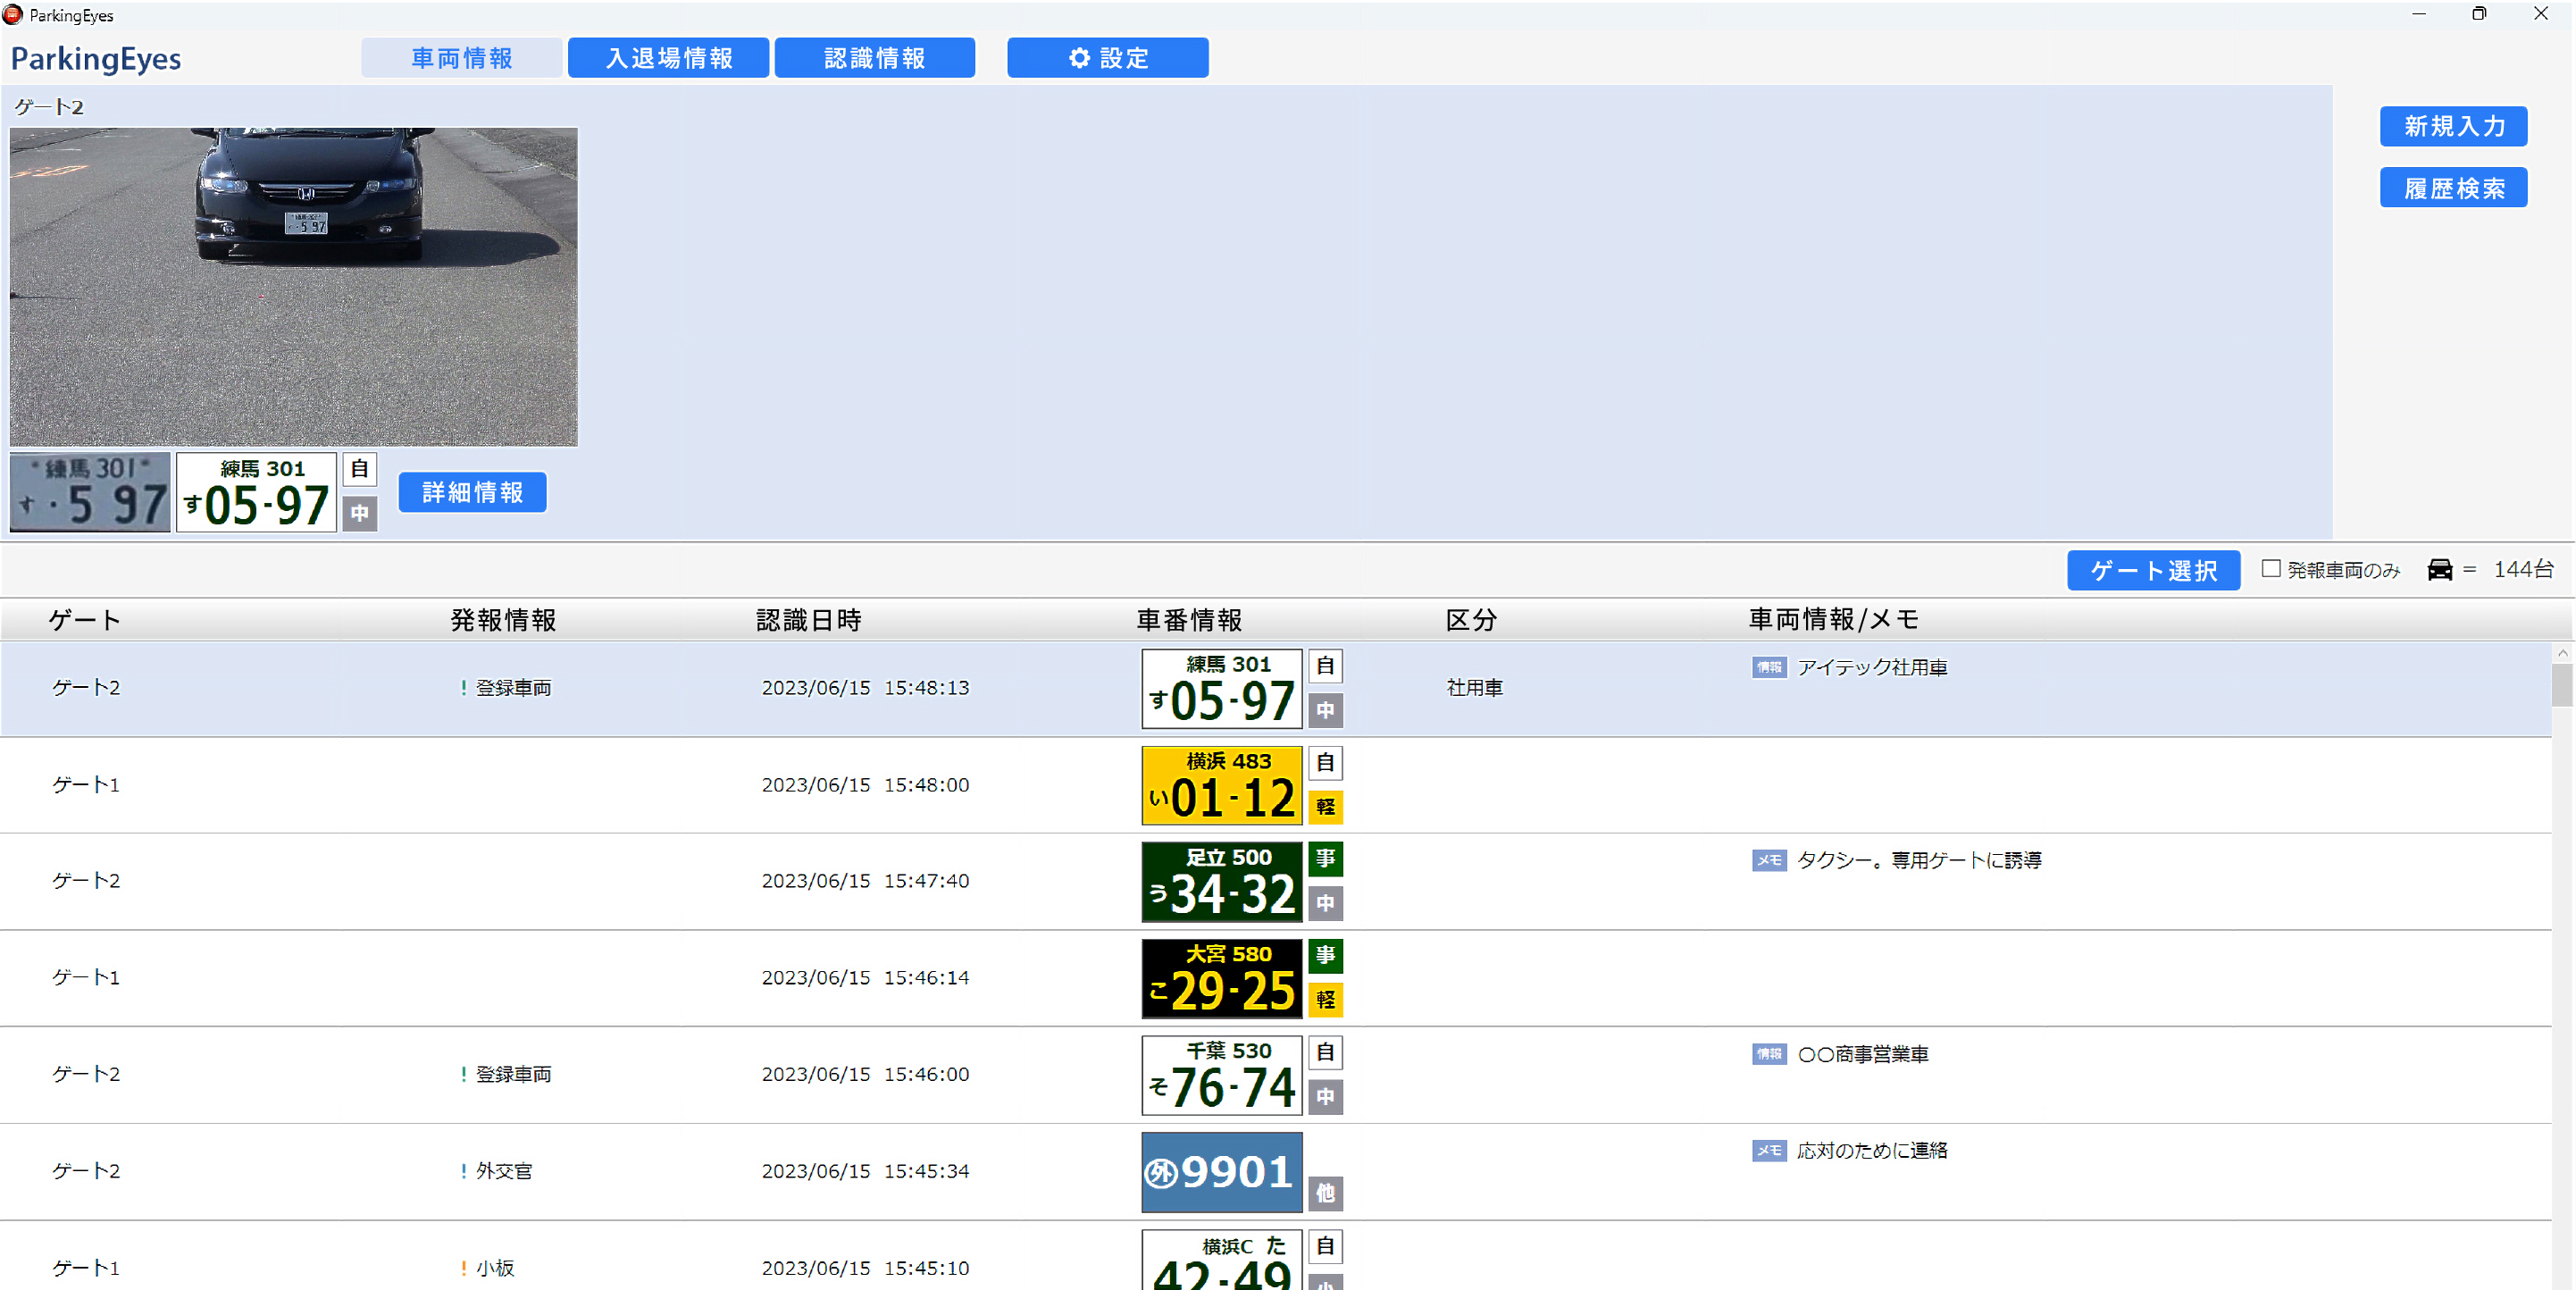Click the 情報 badge next to アイテック社用車
The image size is (2576, 1290).
click(1769, 667)
